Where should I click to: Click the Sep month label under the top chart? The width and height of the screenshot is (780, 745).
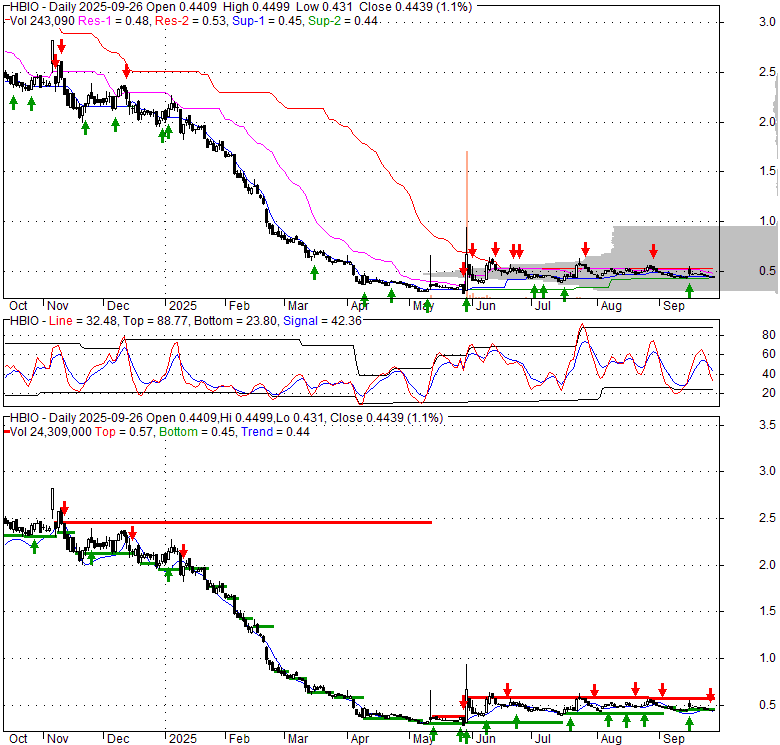point(674,306)
